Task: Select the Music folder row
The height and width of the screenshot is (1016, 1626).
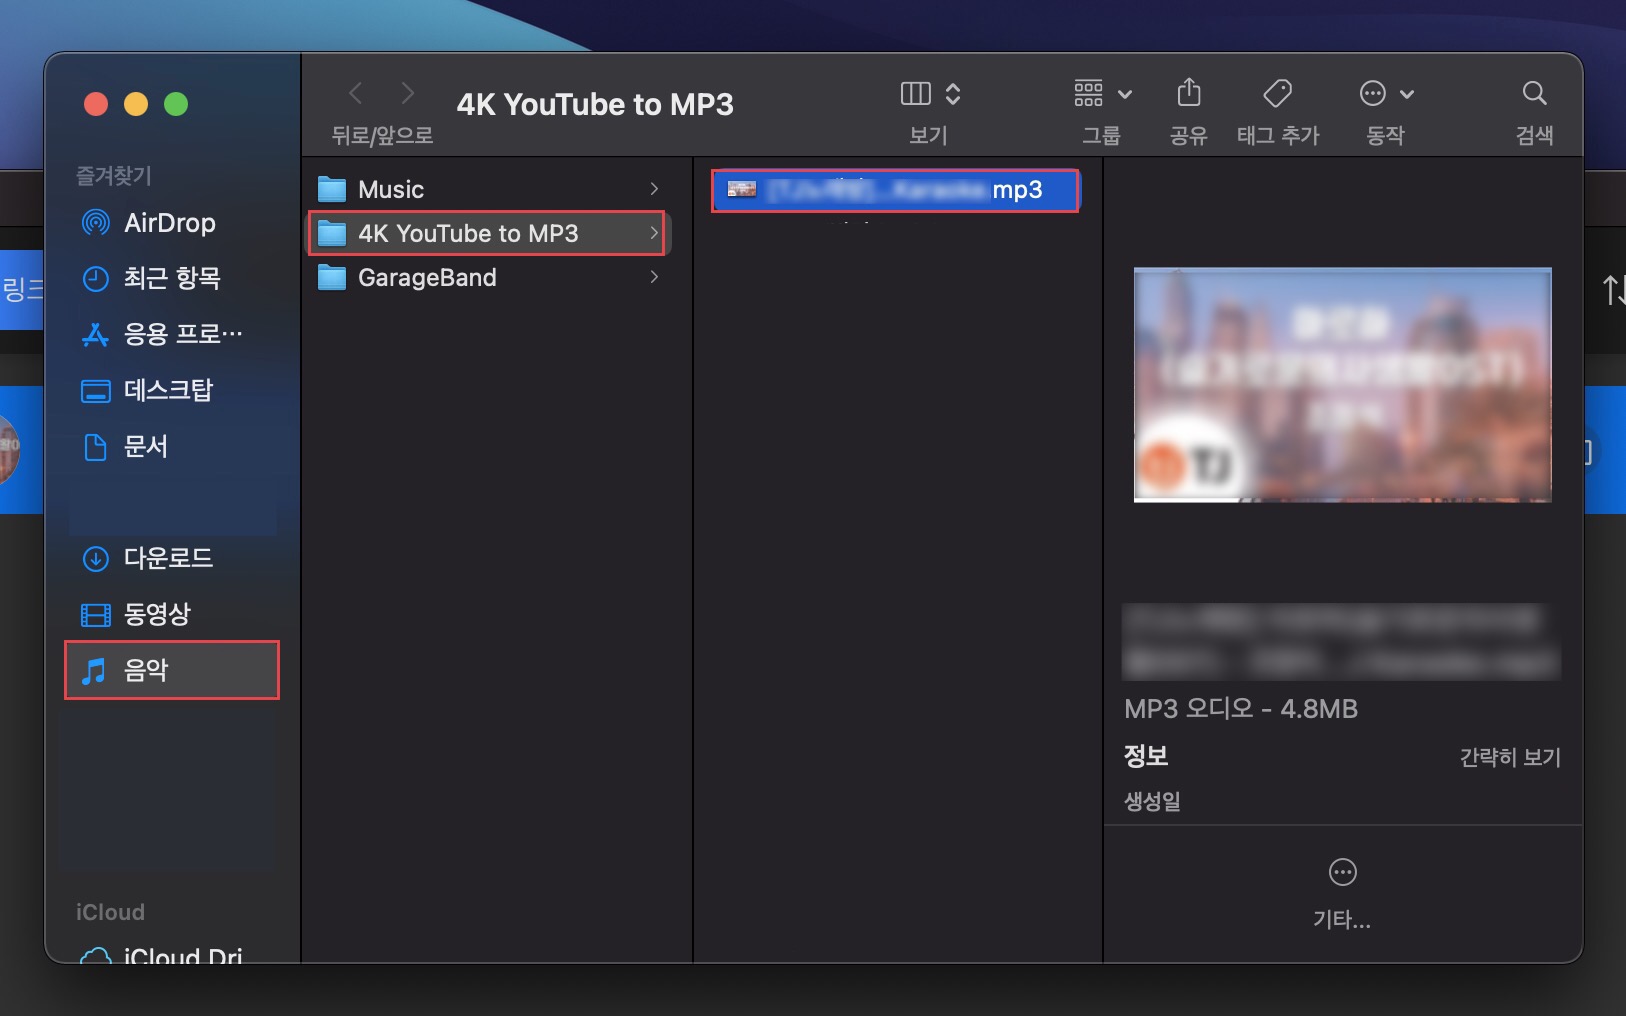Action: (x=489, y=189)
